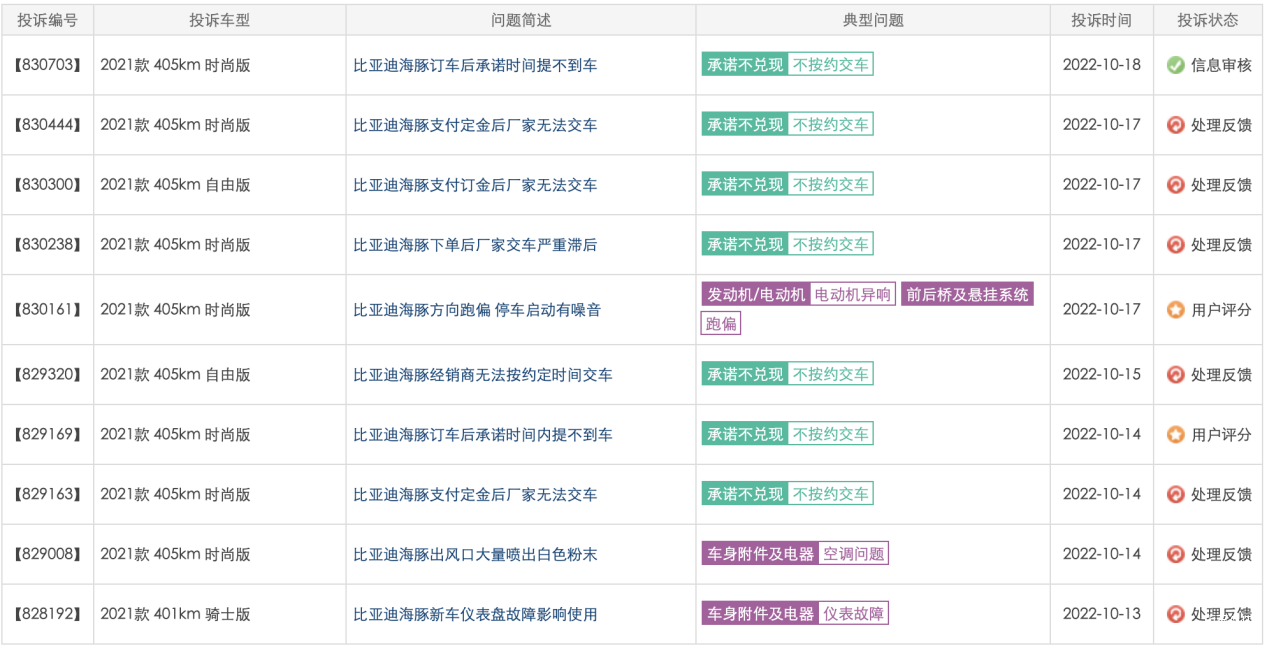
Task: Click the orange star icon for complaint 829169
Action: coord(1176,435)
